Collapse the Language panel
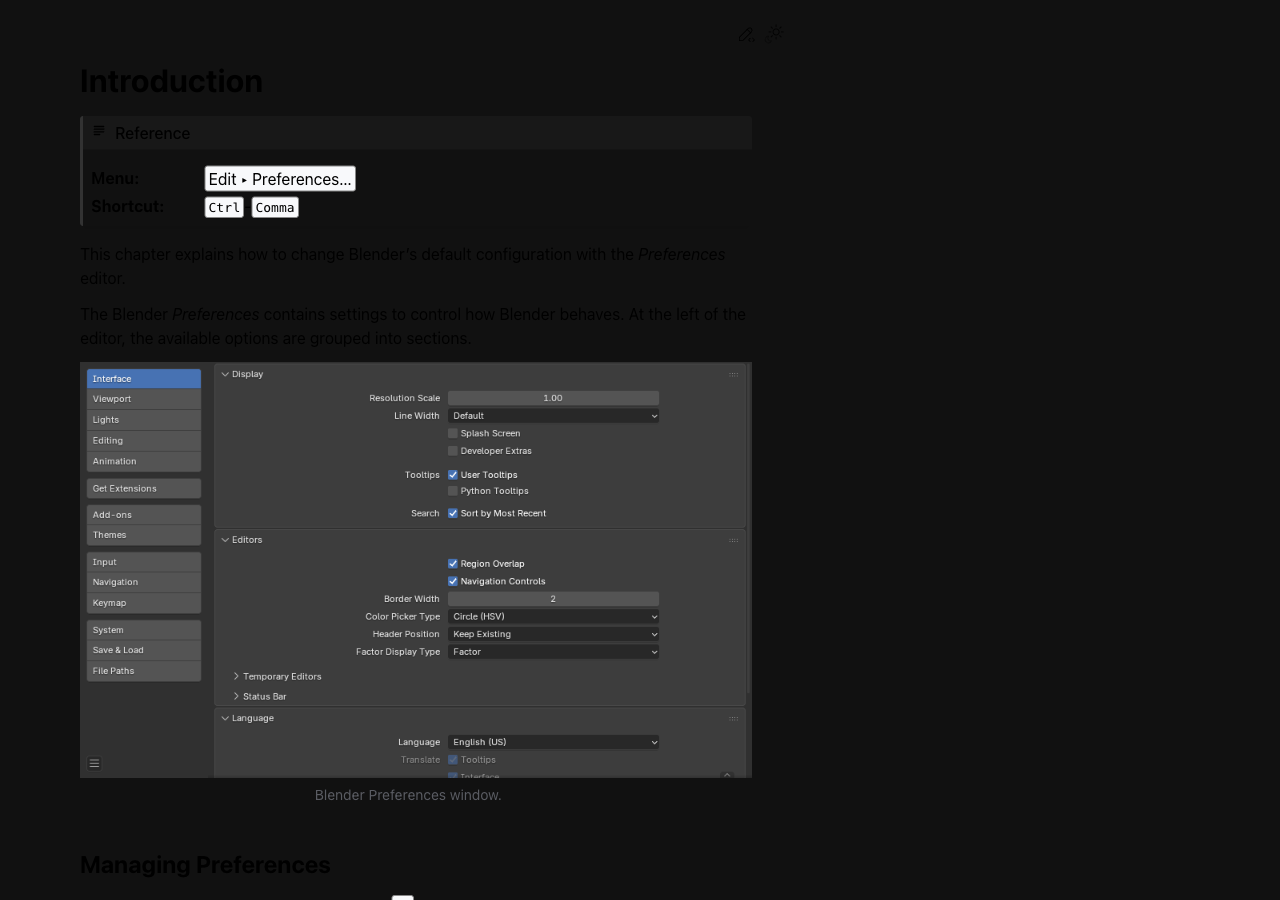This screenshot has height=900, width=1280. click(225, 718)
